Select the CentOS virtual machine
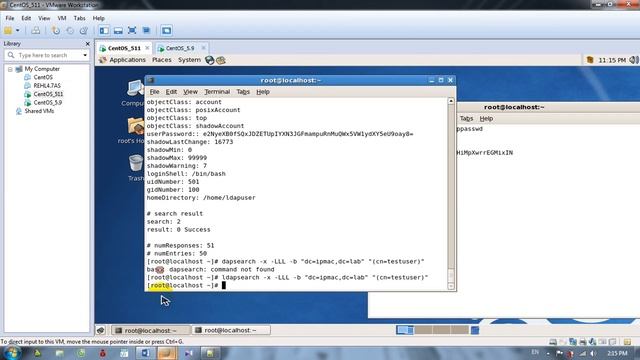Image resolution: width=640 pixels, height=360 pixels. coord(43,77)
